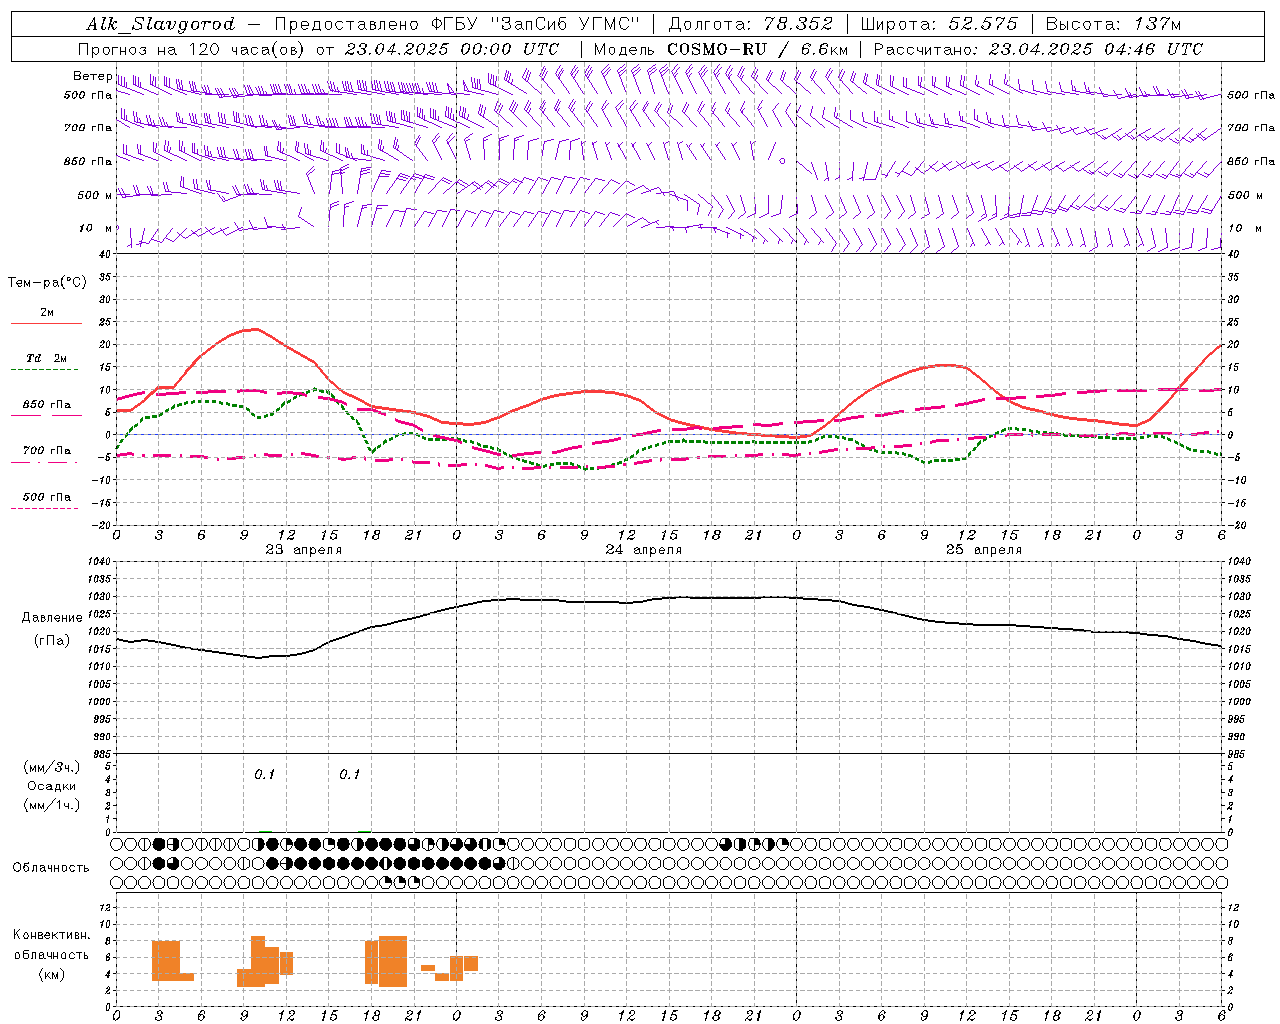
Task: Click the (мм/3ч.) precipitation units label
Action: (x=52, y=767)
